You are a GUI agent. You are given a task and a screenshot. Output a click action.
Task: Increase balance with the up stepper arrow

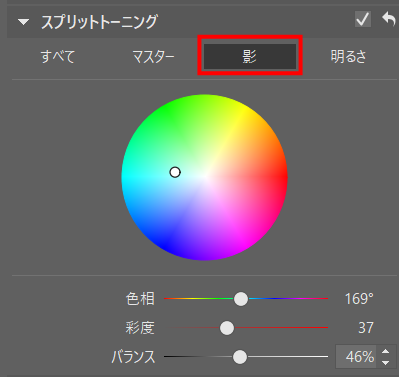coord(385,351)
